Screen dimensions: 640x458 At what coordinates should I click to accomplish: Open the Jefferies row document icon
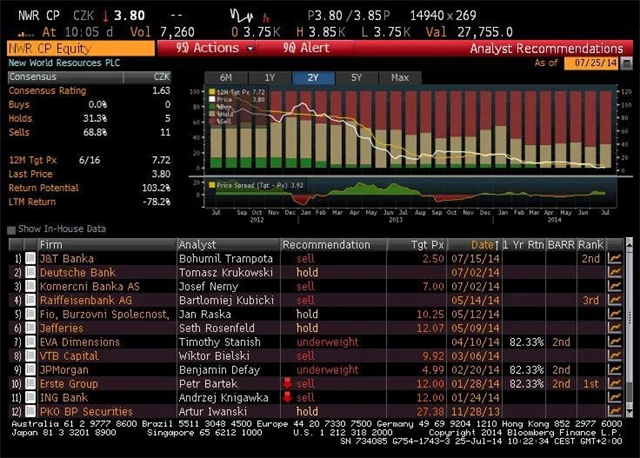click(x=31, y=328)
